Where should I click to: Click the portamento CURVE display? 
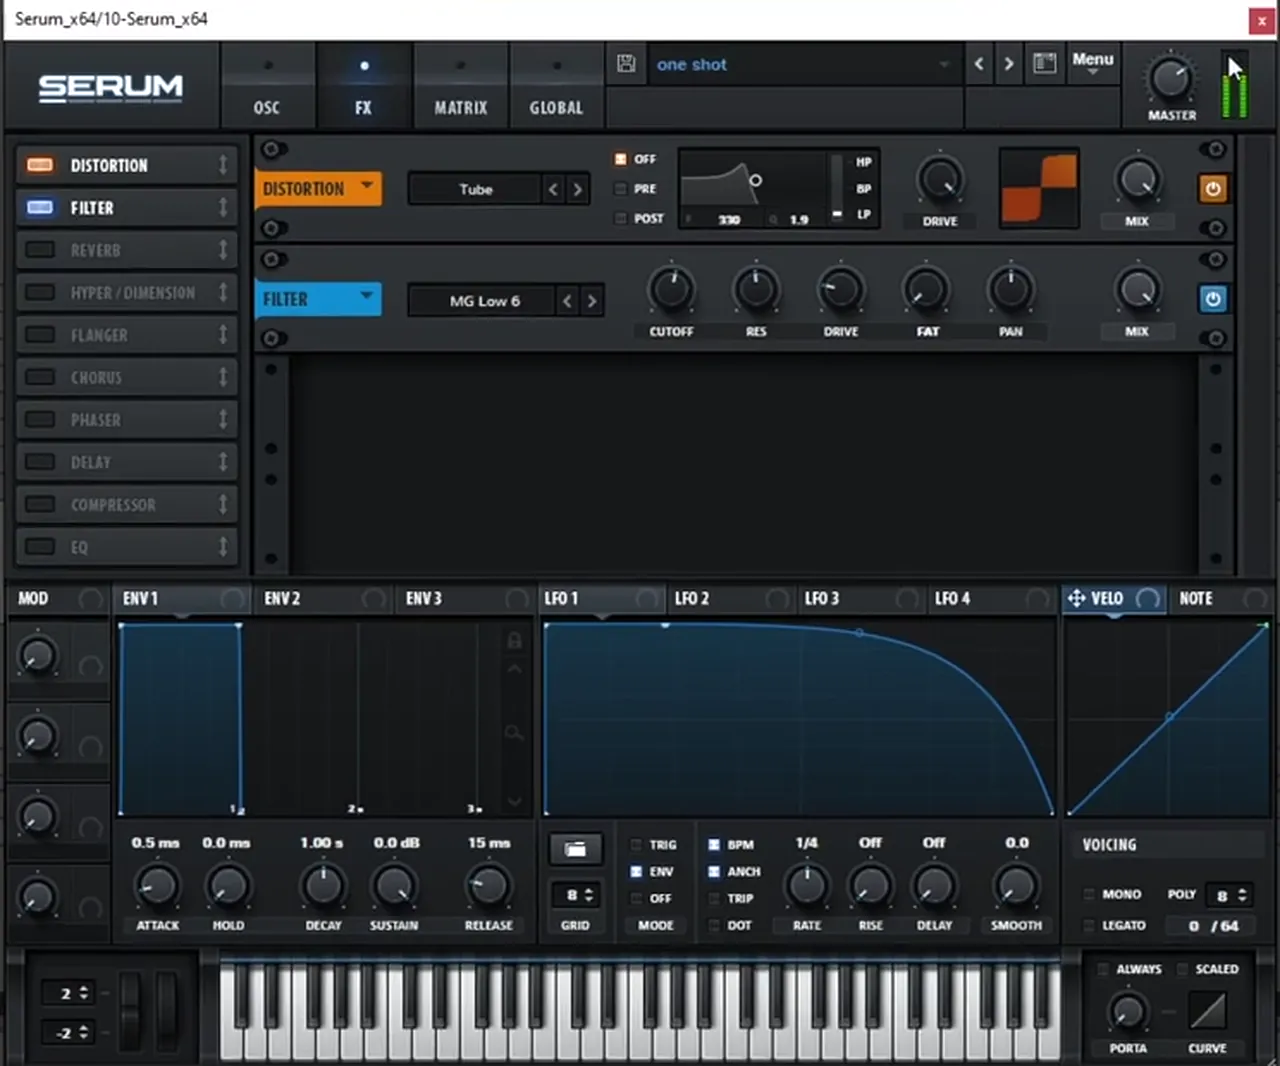[1207, 1011]
